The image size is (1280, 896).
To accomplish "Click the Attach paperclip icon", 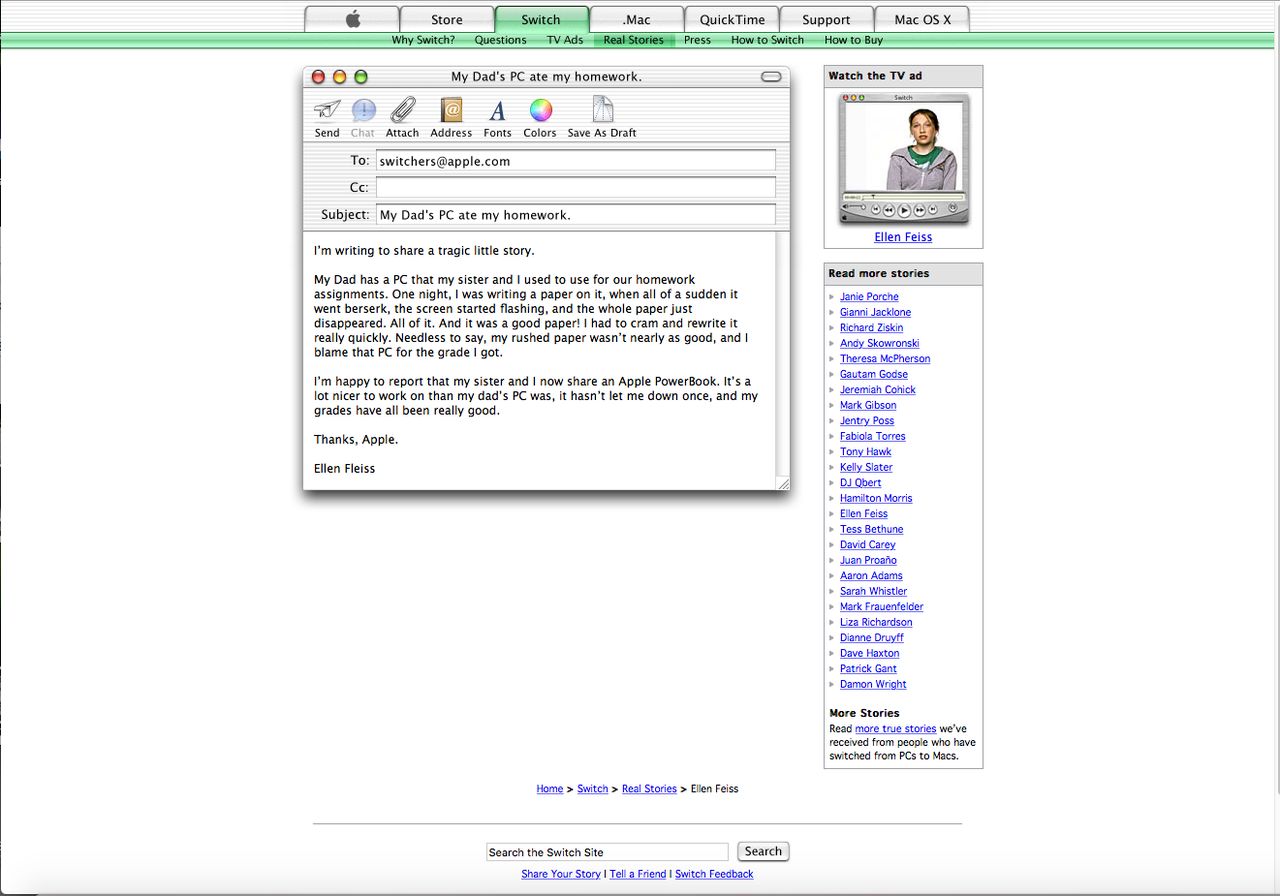I will coord(402,110).
